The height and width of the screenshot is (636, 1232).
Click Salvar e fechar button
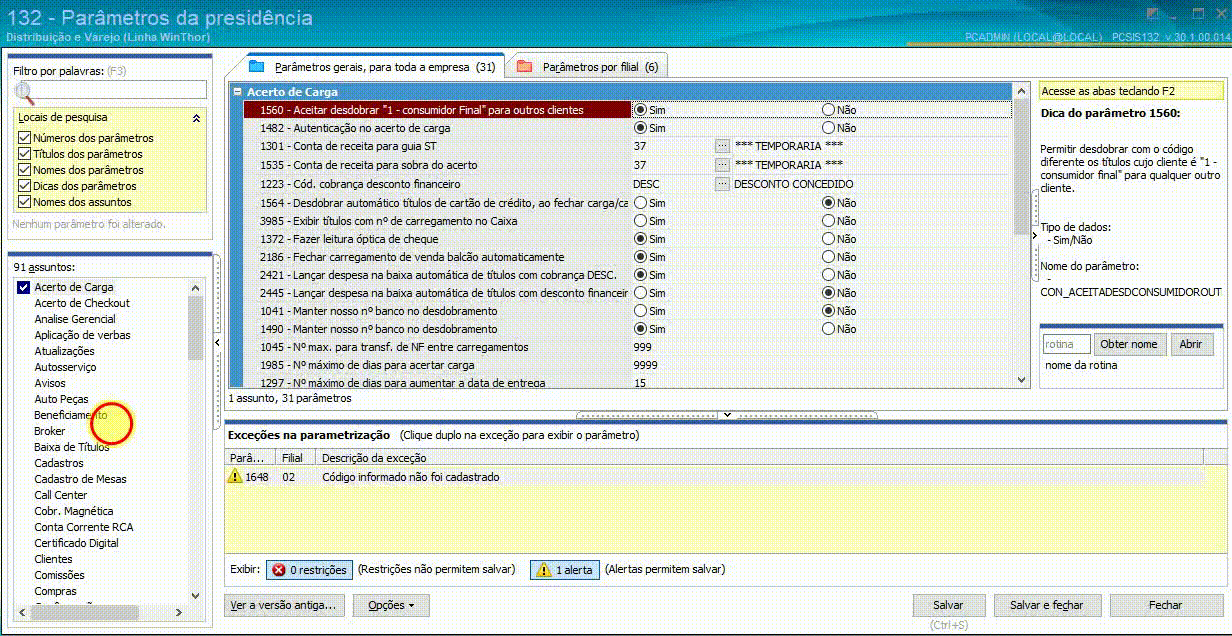[x=1047, y=605]
